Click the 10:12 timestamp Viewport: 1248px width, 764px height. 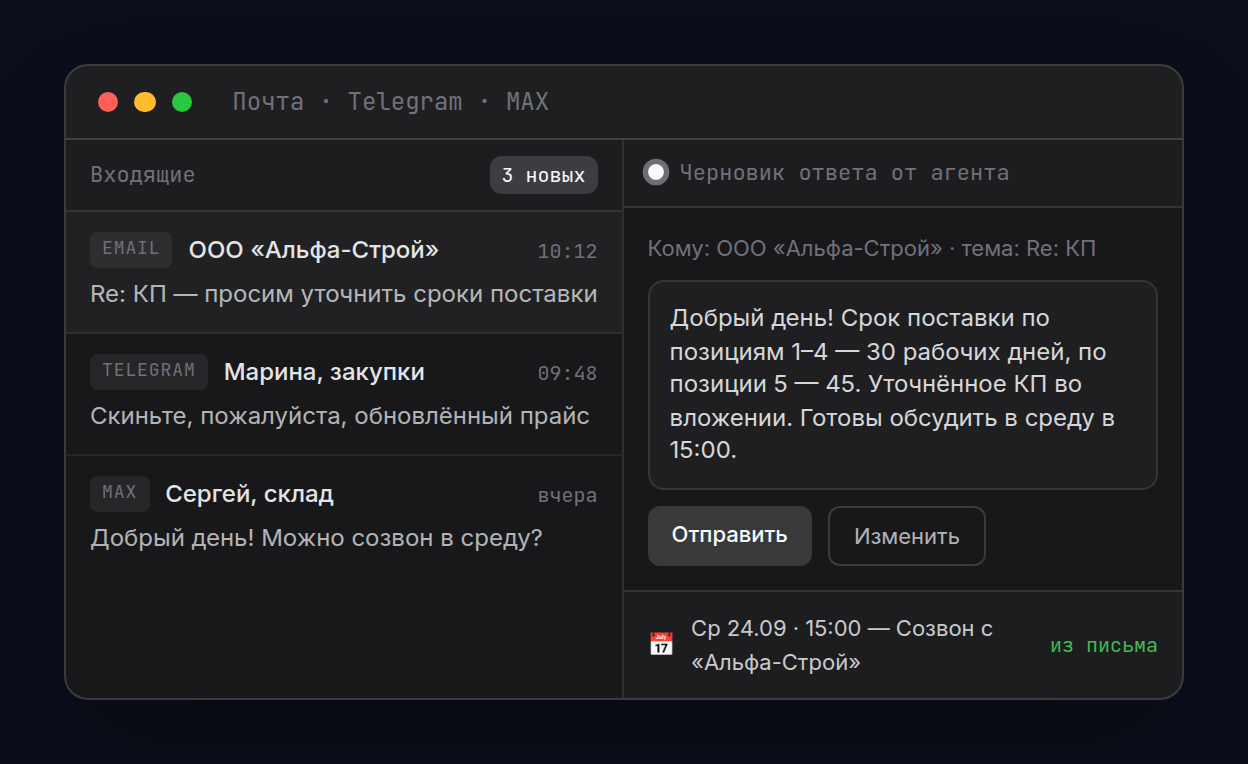(x=567, y=252)
